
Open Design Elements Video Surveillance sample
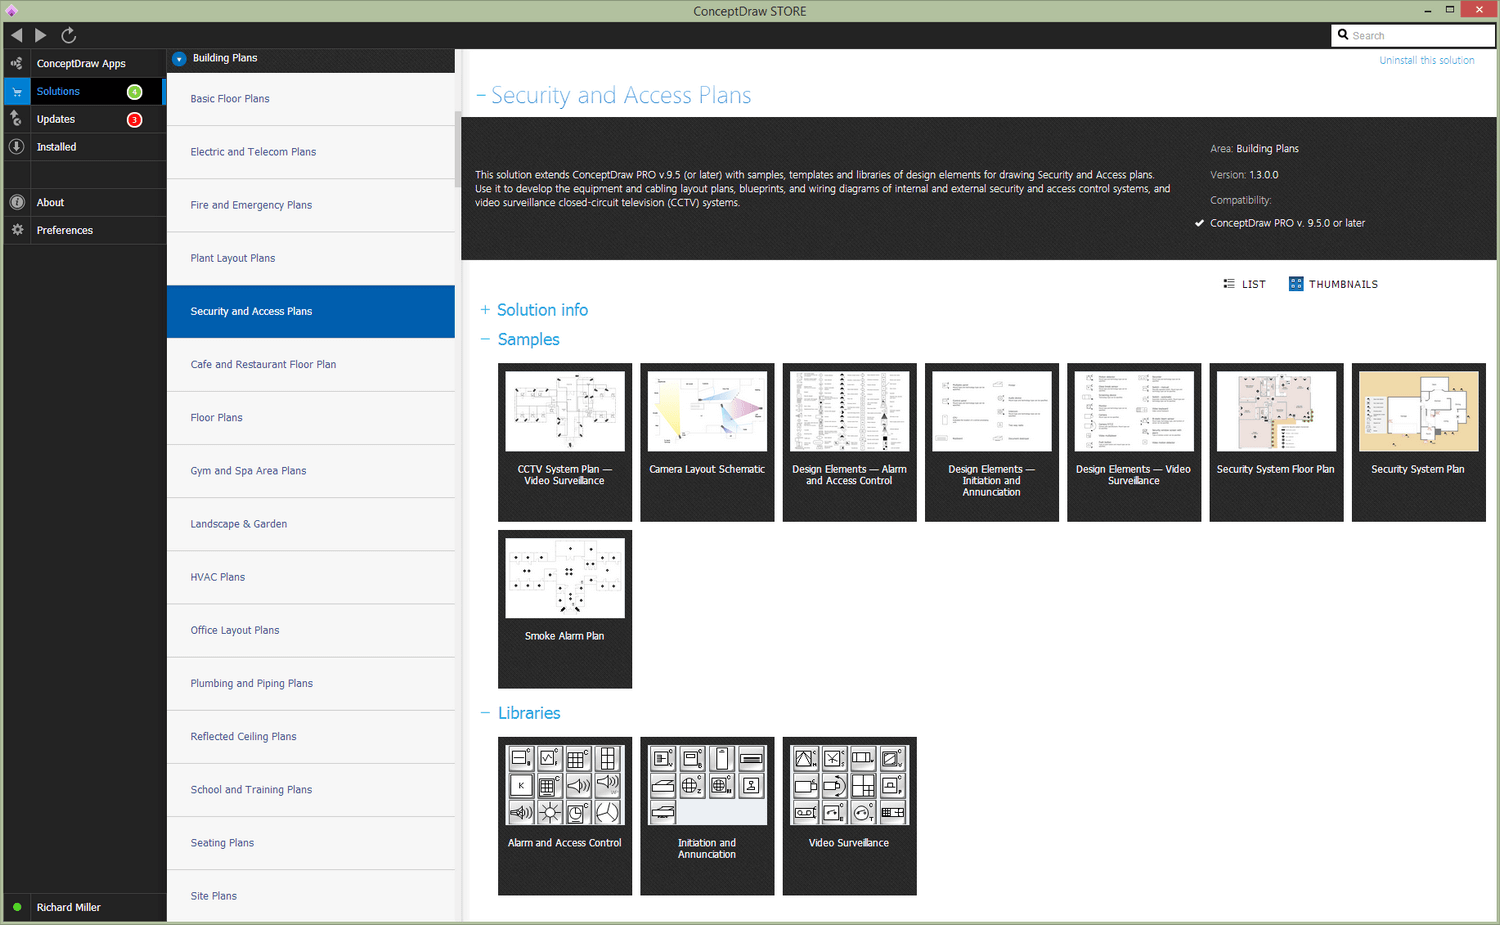coord(1134,442)
